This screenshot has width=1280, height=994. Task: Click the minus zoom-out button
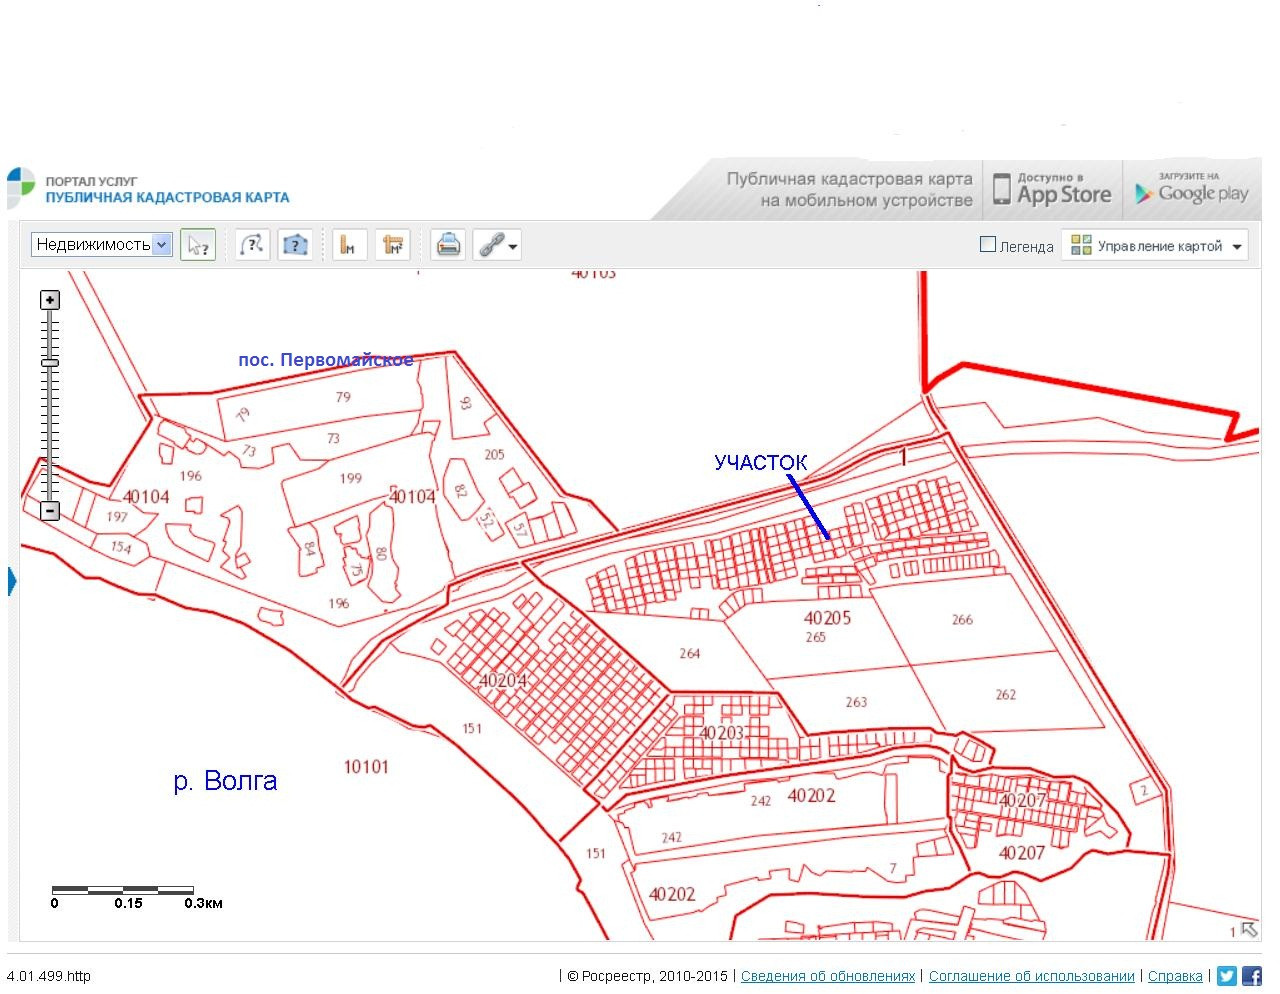[50, 512]
